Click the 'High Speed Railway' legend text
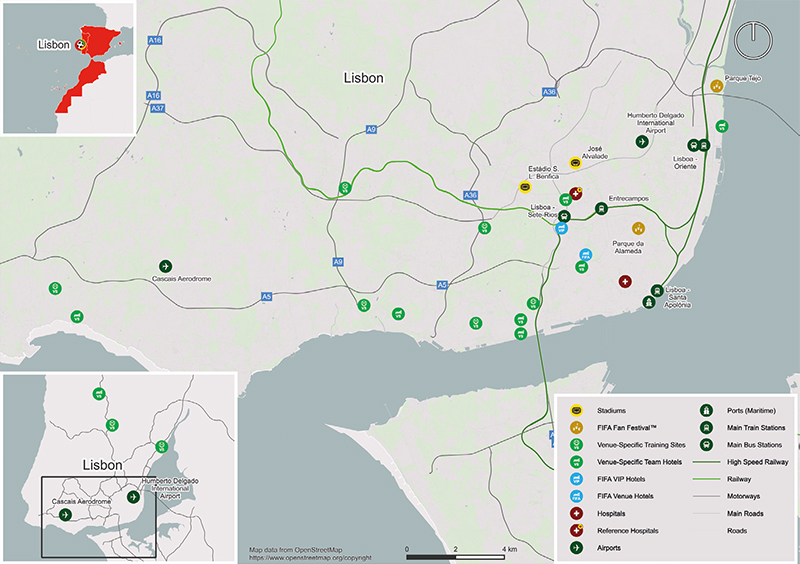800x564 pixels. (x=758, y=462)
